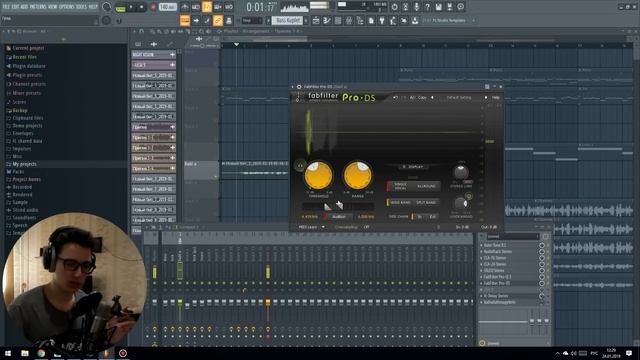The image size is (640, 360).
Task: Click the record button in transport
Action: 153,7
